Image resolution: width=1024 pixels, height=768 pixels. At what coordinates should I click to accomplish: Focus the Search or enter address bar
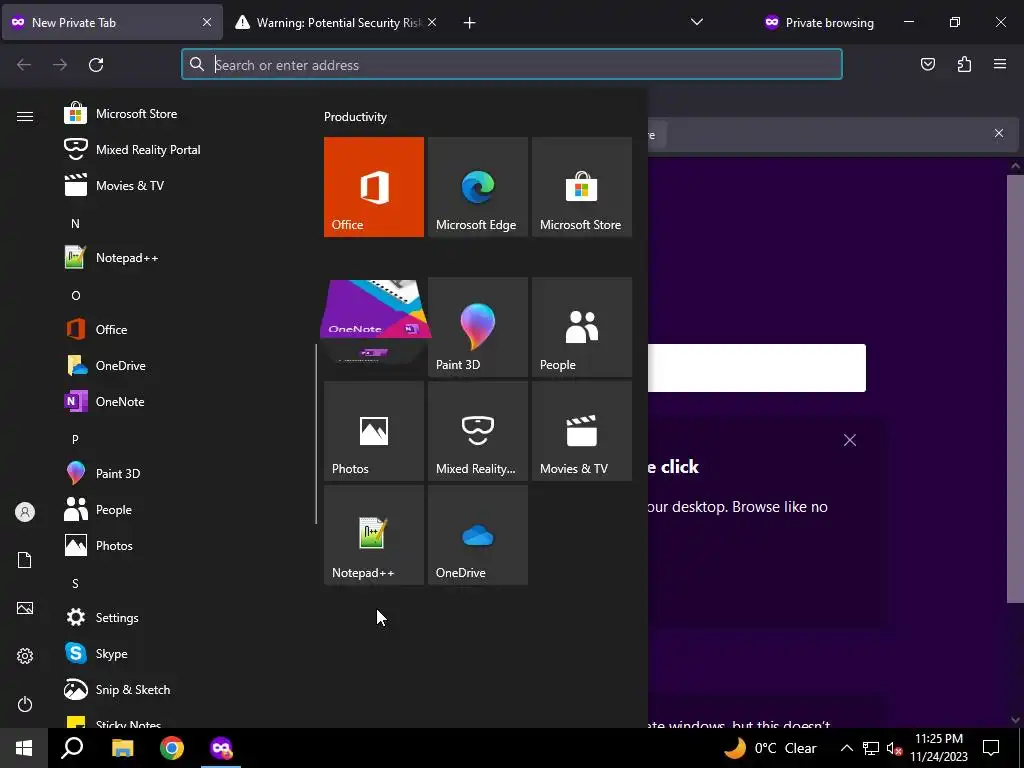pyautogui.click(x=512, y=64)
